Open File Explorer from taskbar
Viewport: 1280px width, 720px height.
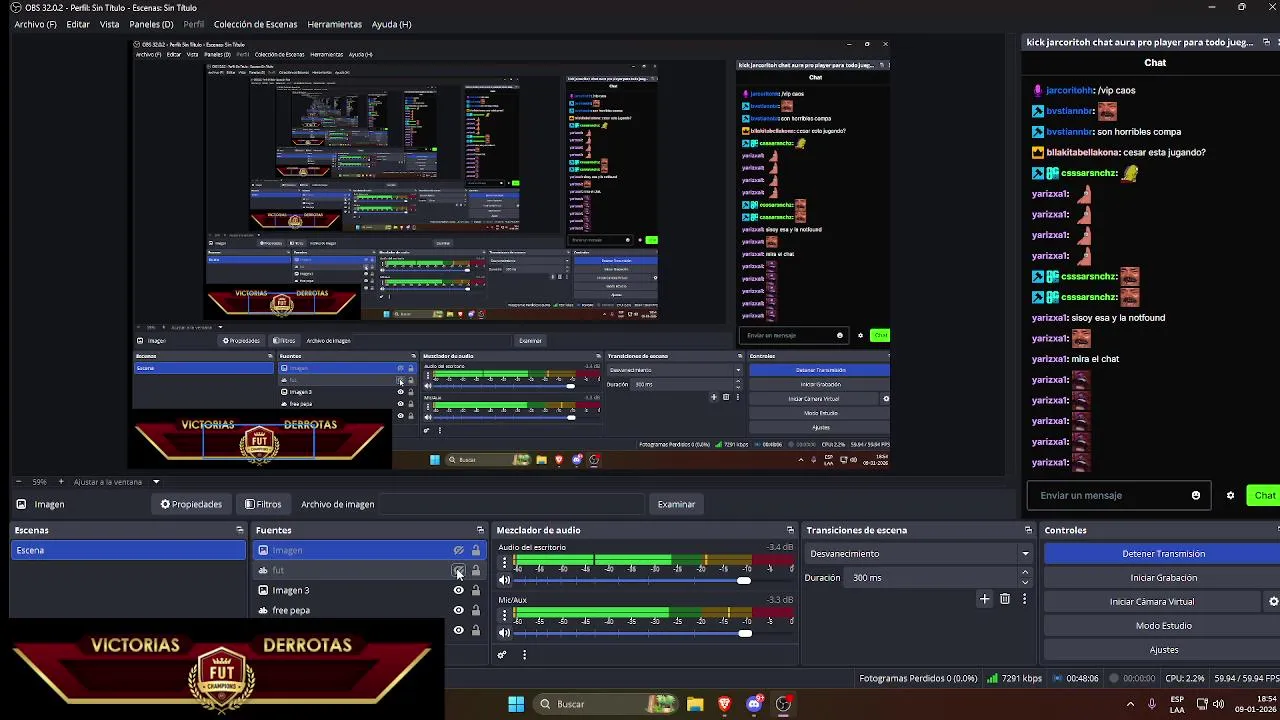click(695, 704)
